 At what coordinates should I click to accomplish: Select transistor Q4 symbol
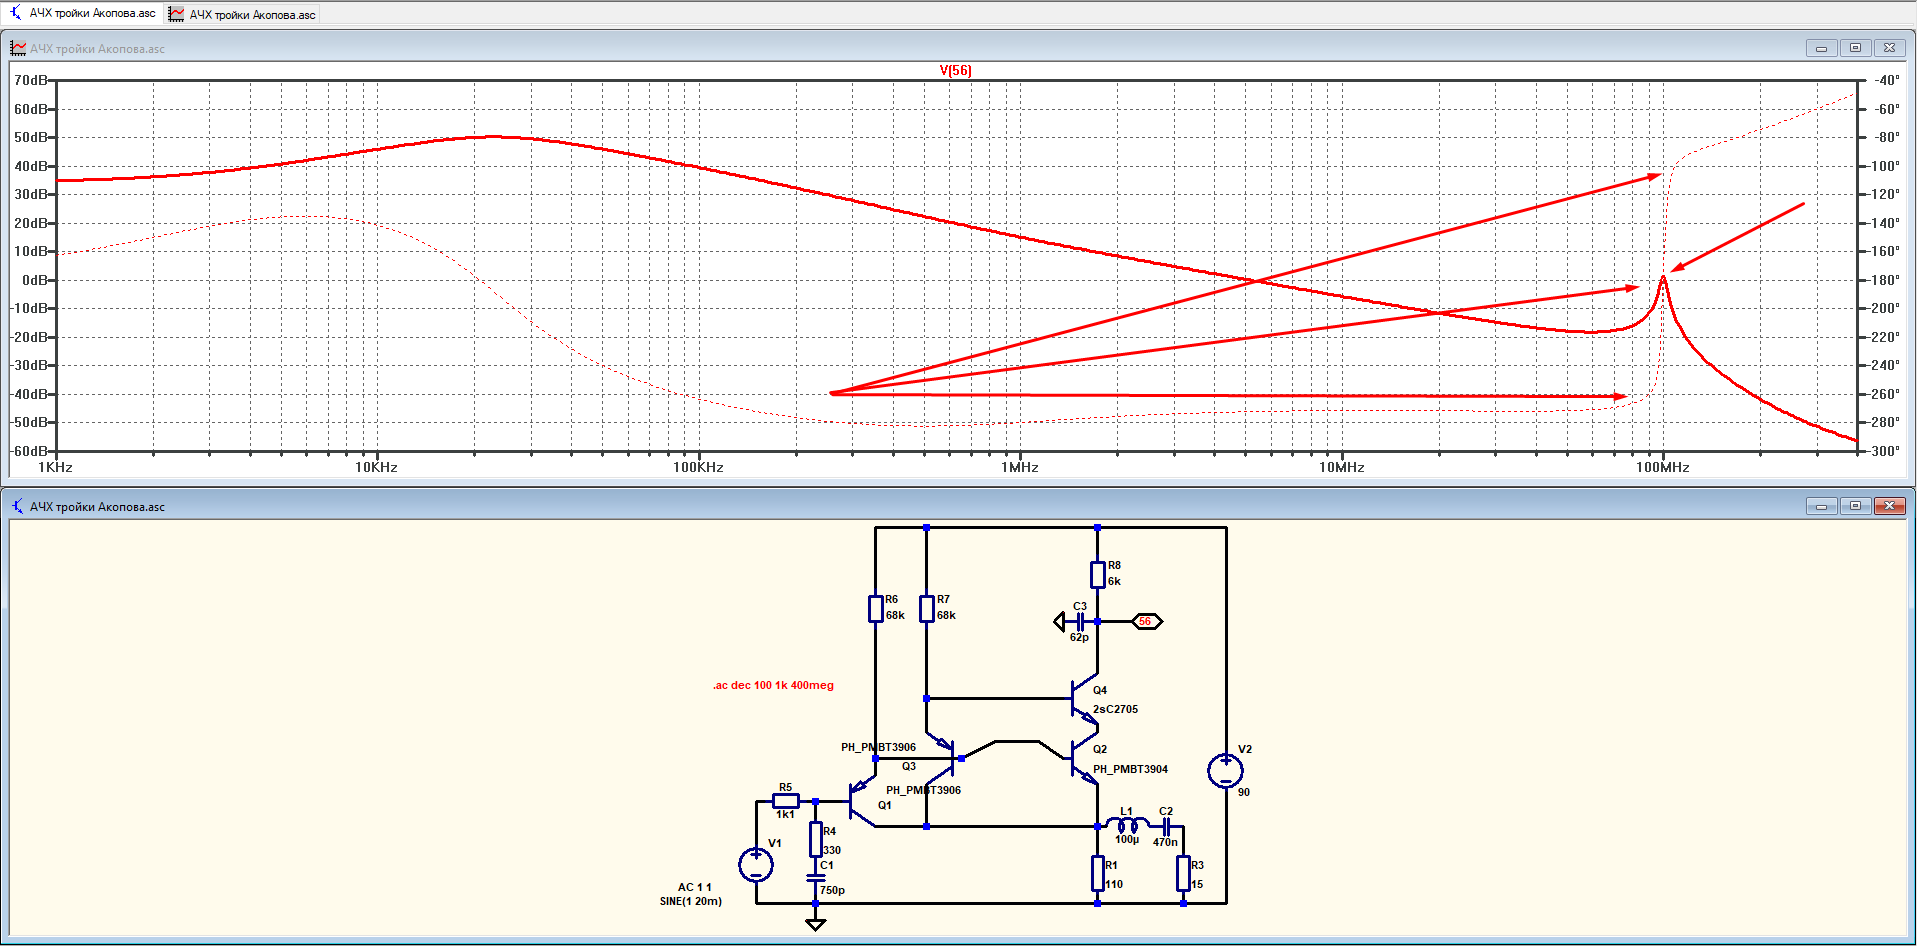tap(1083, 699)
